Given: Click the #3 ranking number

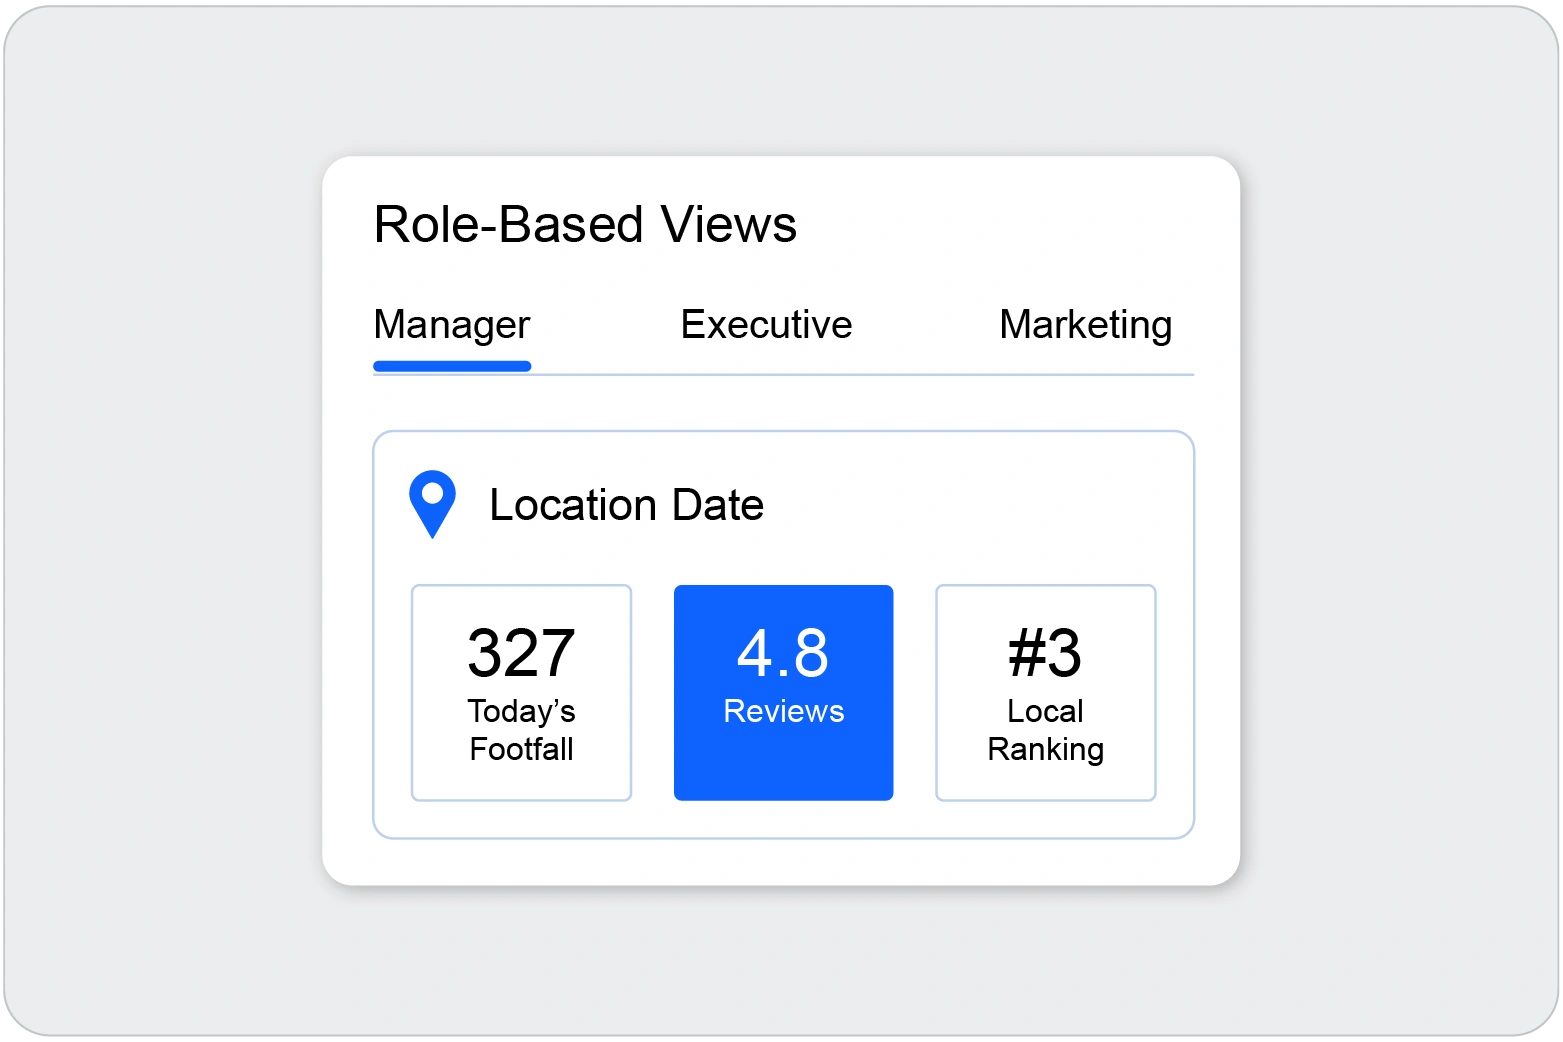Looking at the screenshot, I should pyautogui.click(x=1045, y=653).
